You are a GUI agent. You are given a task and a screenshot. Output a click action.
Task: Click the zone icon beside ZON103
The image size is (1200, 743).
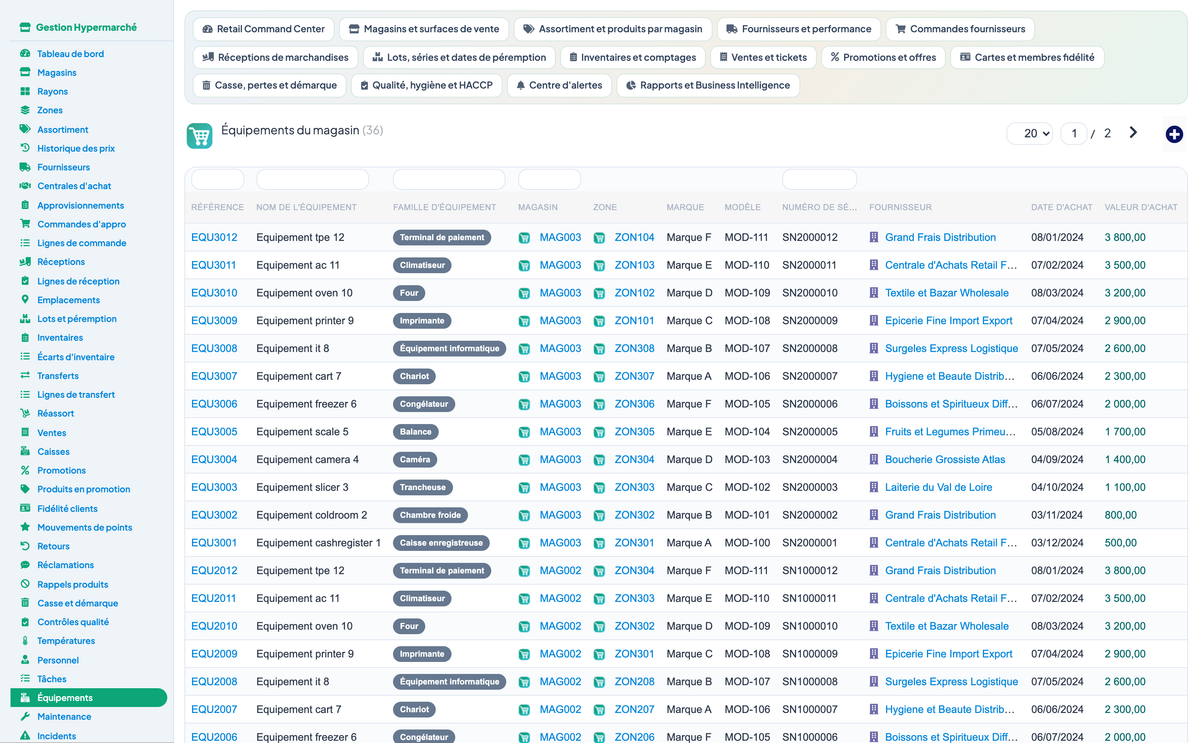click(x=599, y=266)
